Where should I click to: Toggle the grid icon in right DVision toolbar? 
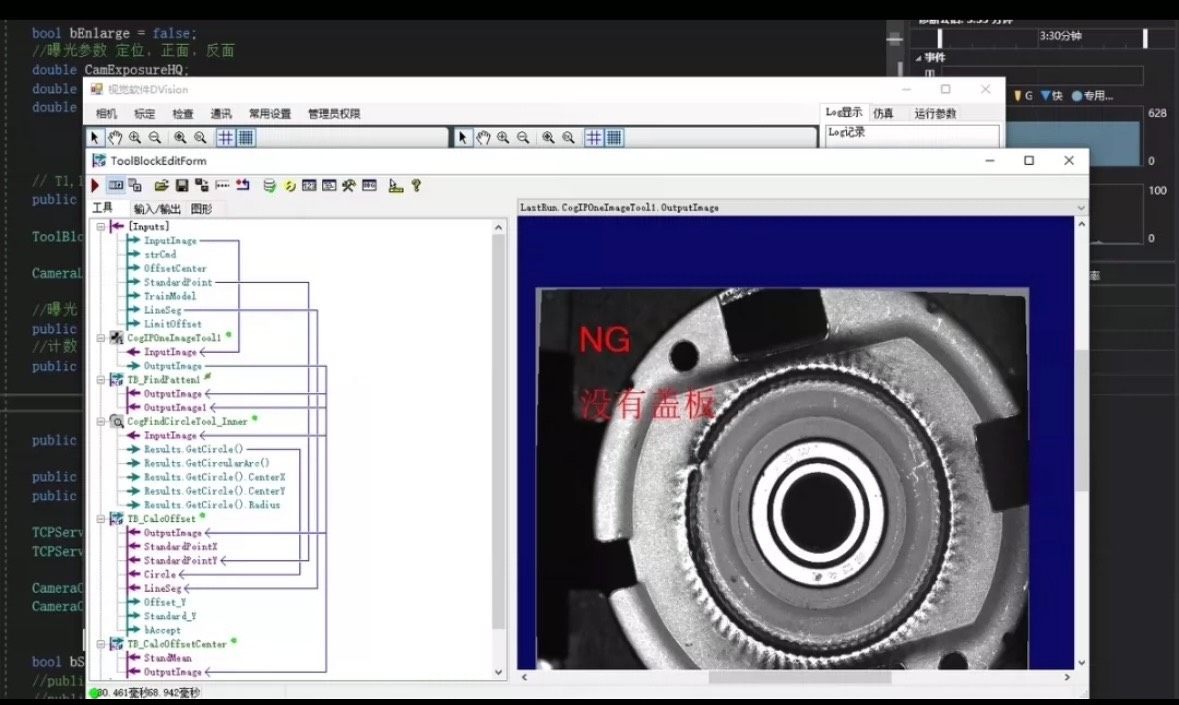coord(593,138)
